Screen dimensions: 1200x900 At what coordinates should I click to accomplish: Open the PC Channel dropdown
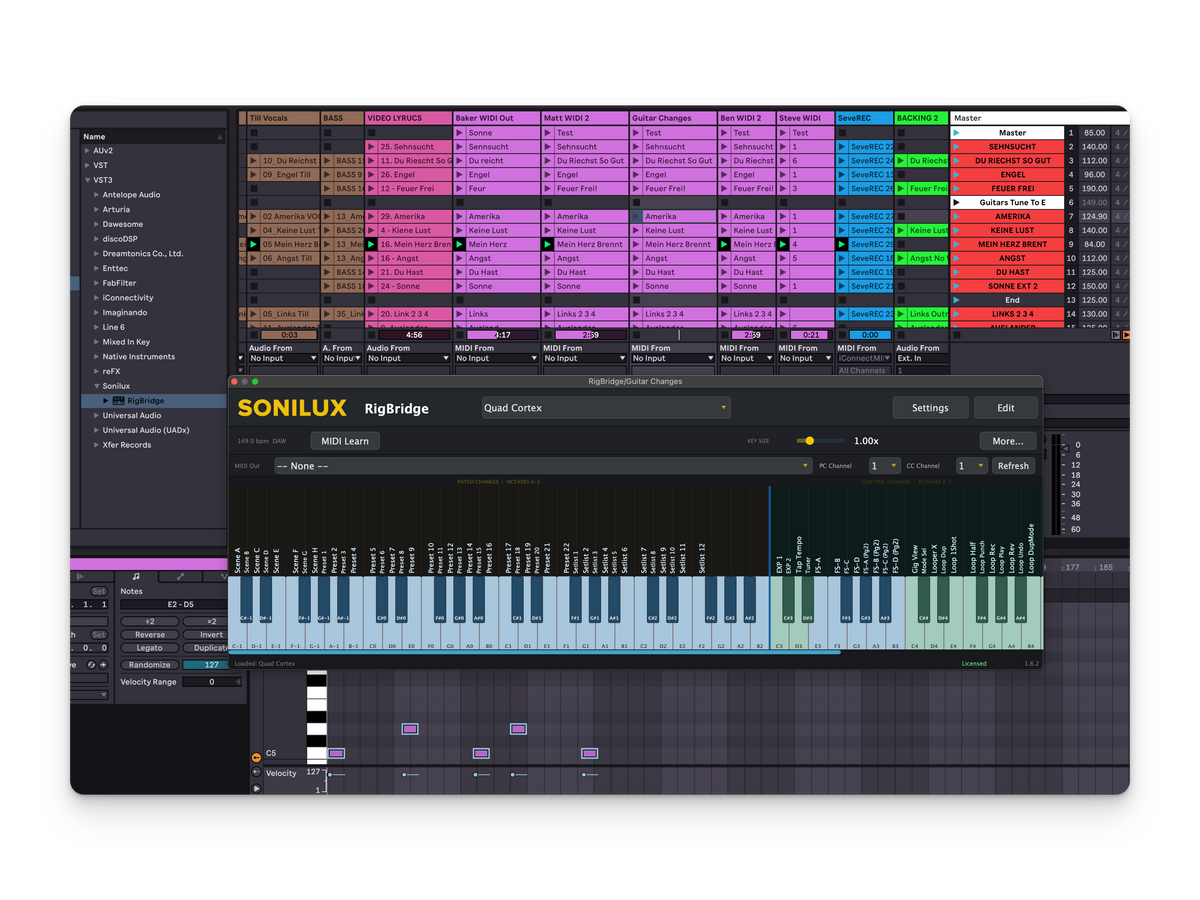[884, 466]
